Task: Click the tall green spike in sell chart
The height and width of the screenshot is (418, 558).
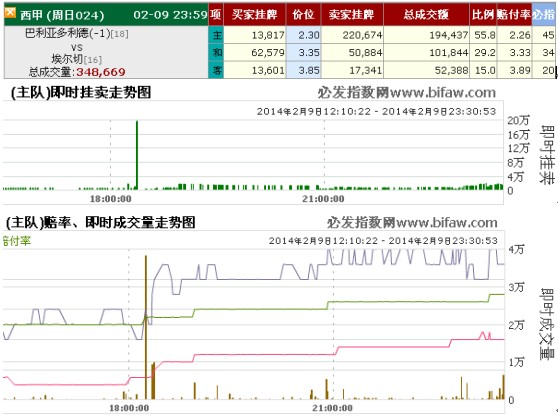Action: pos(137,155)
